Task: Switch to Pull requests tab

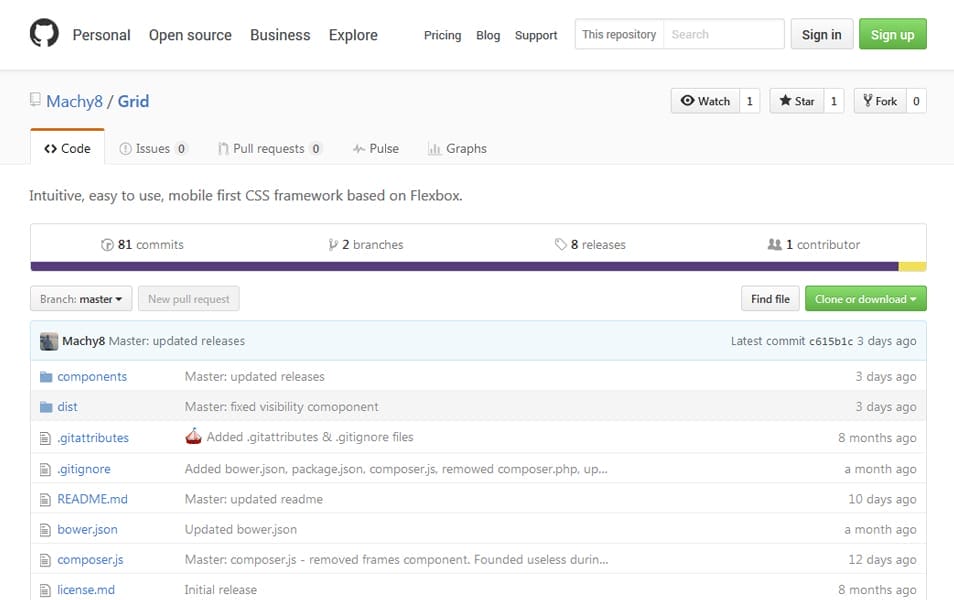Action: click(x=270, y=148)
